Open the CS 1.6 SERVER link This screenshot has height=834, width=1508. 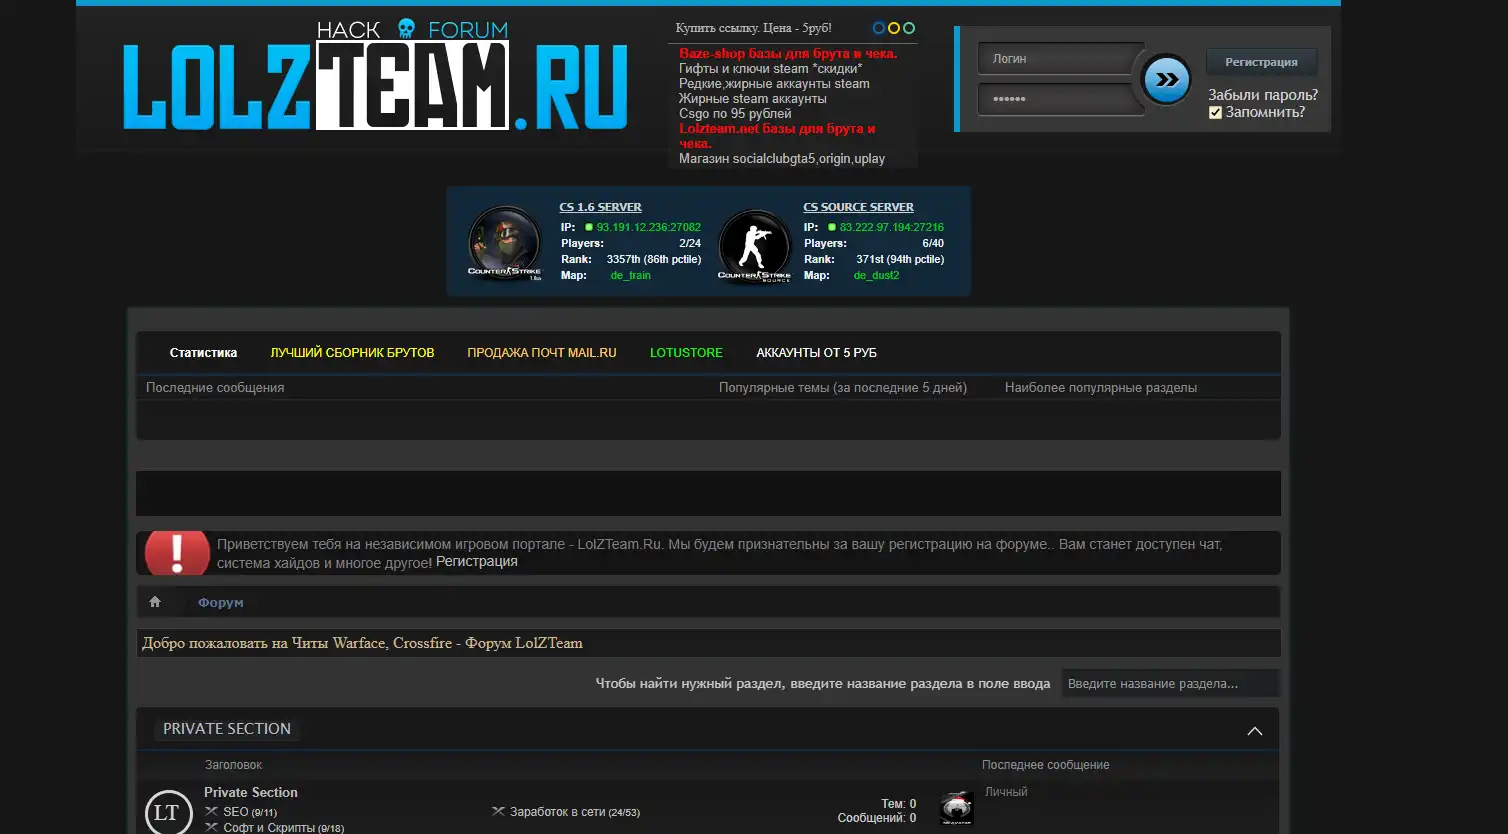pyautogui.click(x=600, y=207)
